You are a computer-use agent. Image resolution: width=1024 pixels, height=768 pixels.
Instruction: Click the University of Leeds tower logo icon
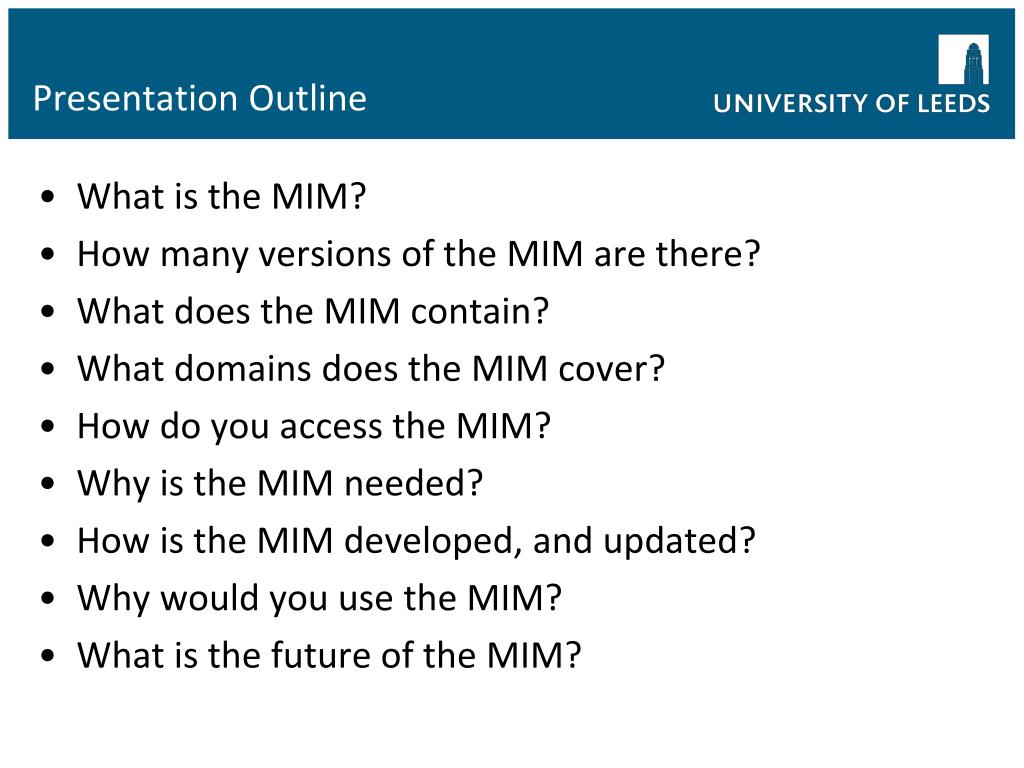pos(963,59)
